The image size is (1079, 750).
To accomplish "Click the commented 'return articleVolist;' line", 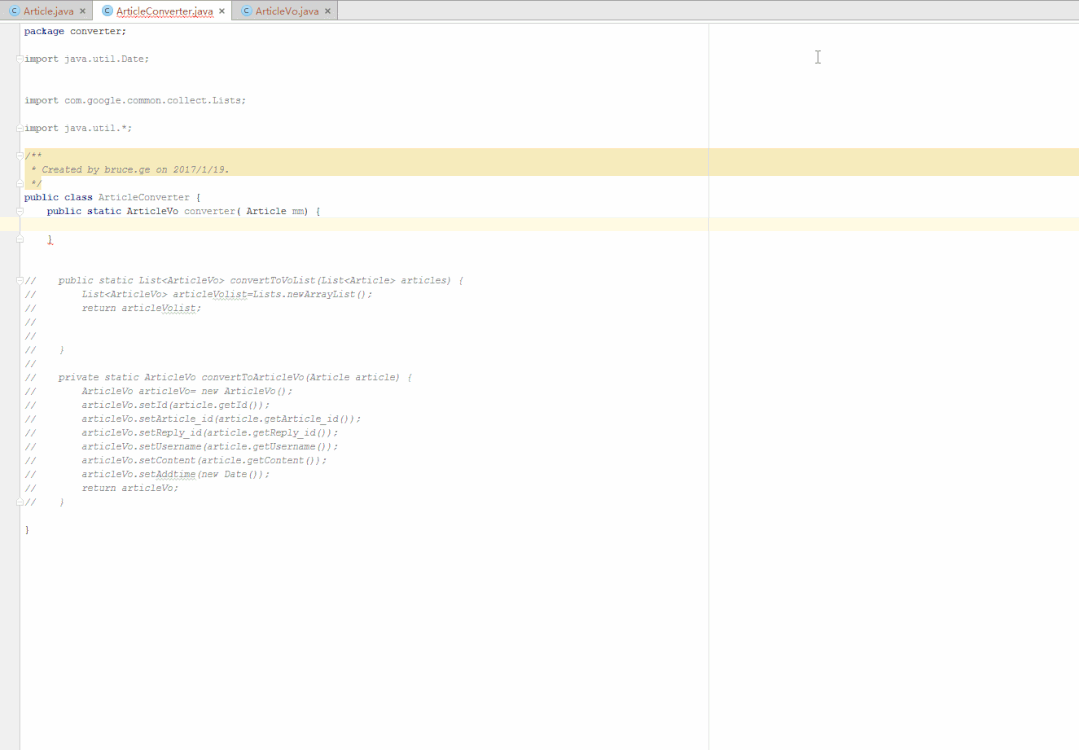I will (141, 308).
